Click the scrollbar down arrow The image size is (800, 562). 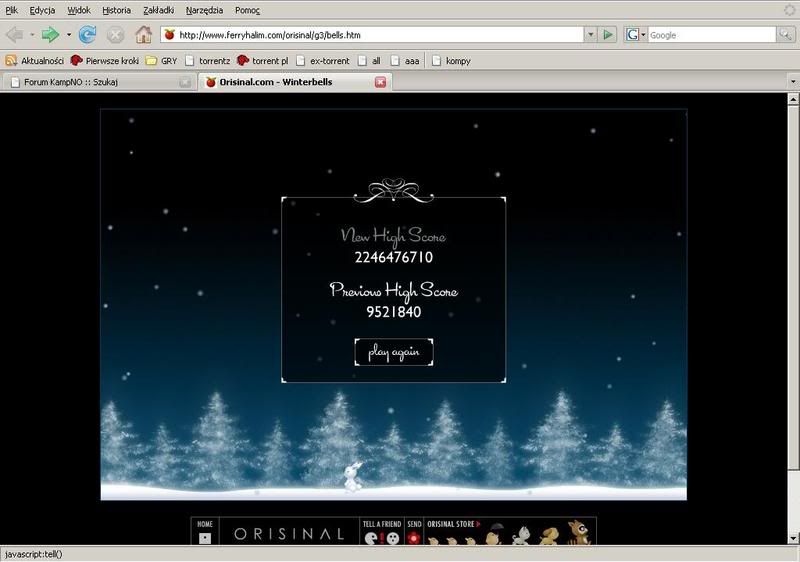[x=793, y=539]
